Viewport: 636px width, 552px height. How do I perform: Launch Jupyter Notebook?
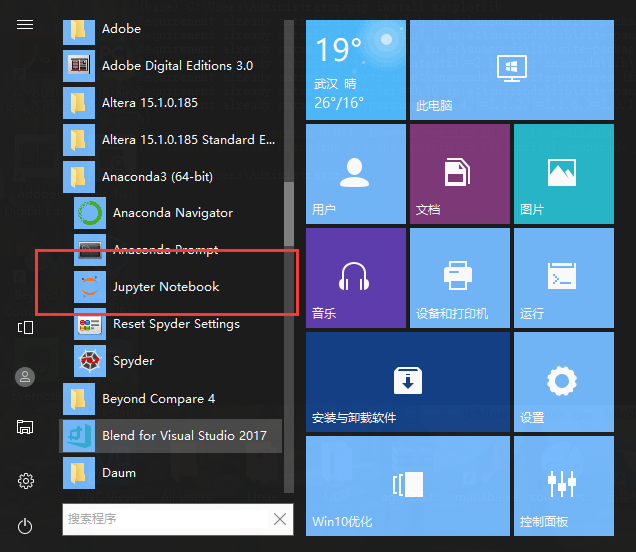coord(178,287)
